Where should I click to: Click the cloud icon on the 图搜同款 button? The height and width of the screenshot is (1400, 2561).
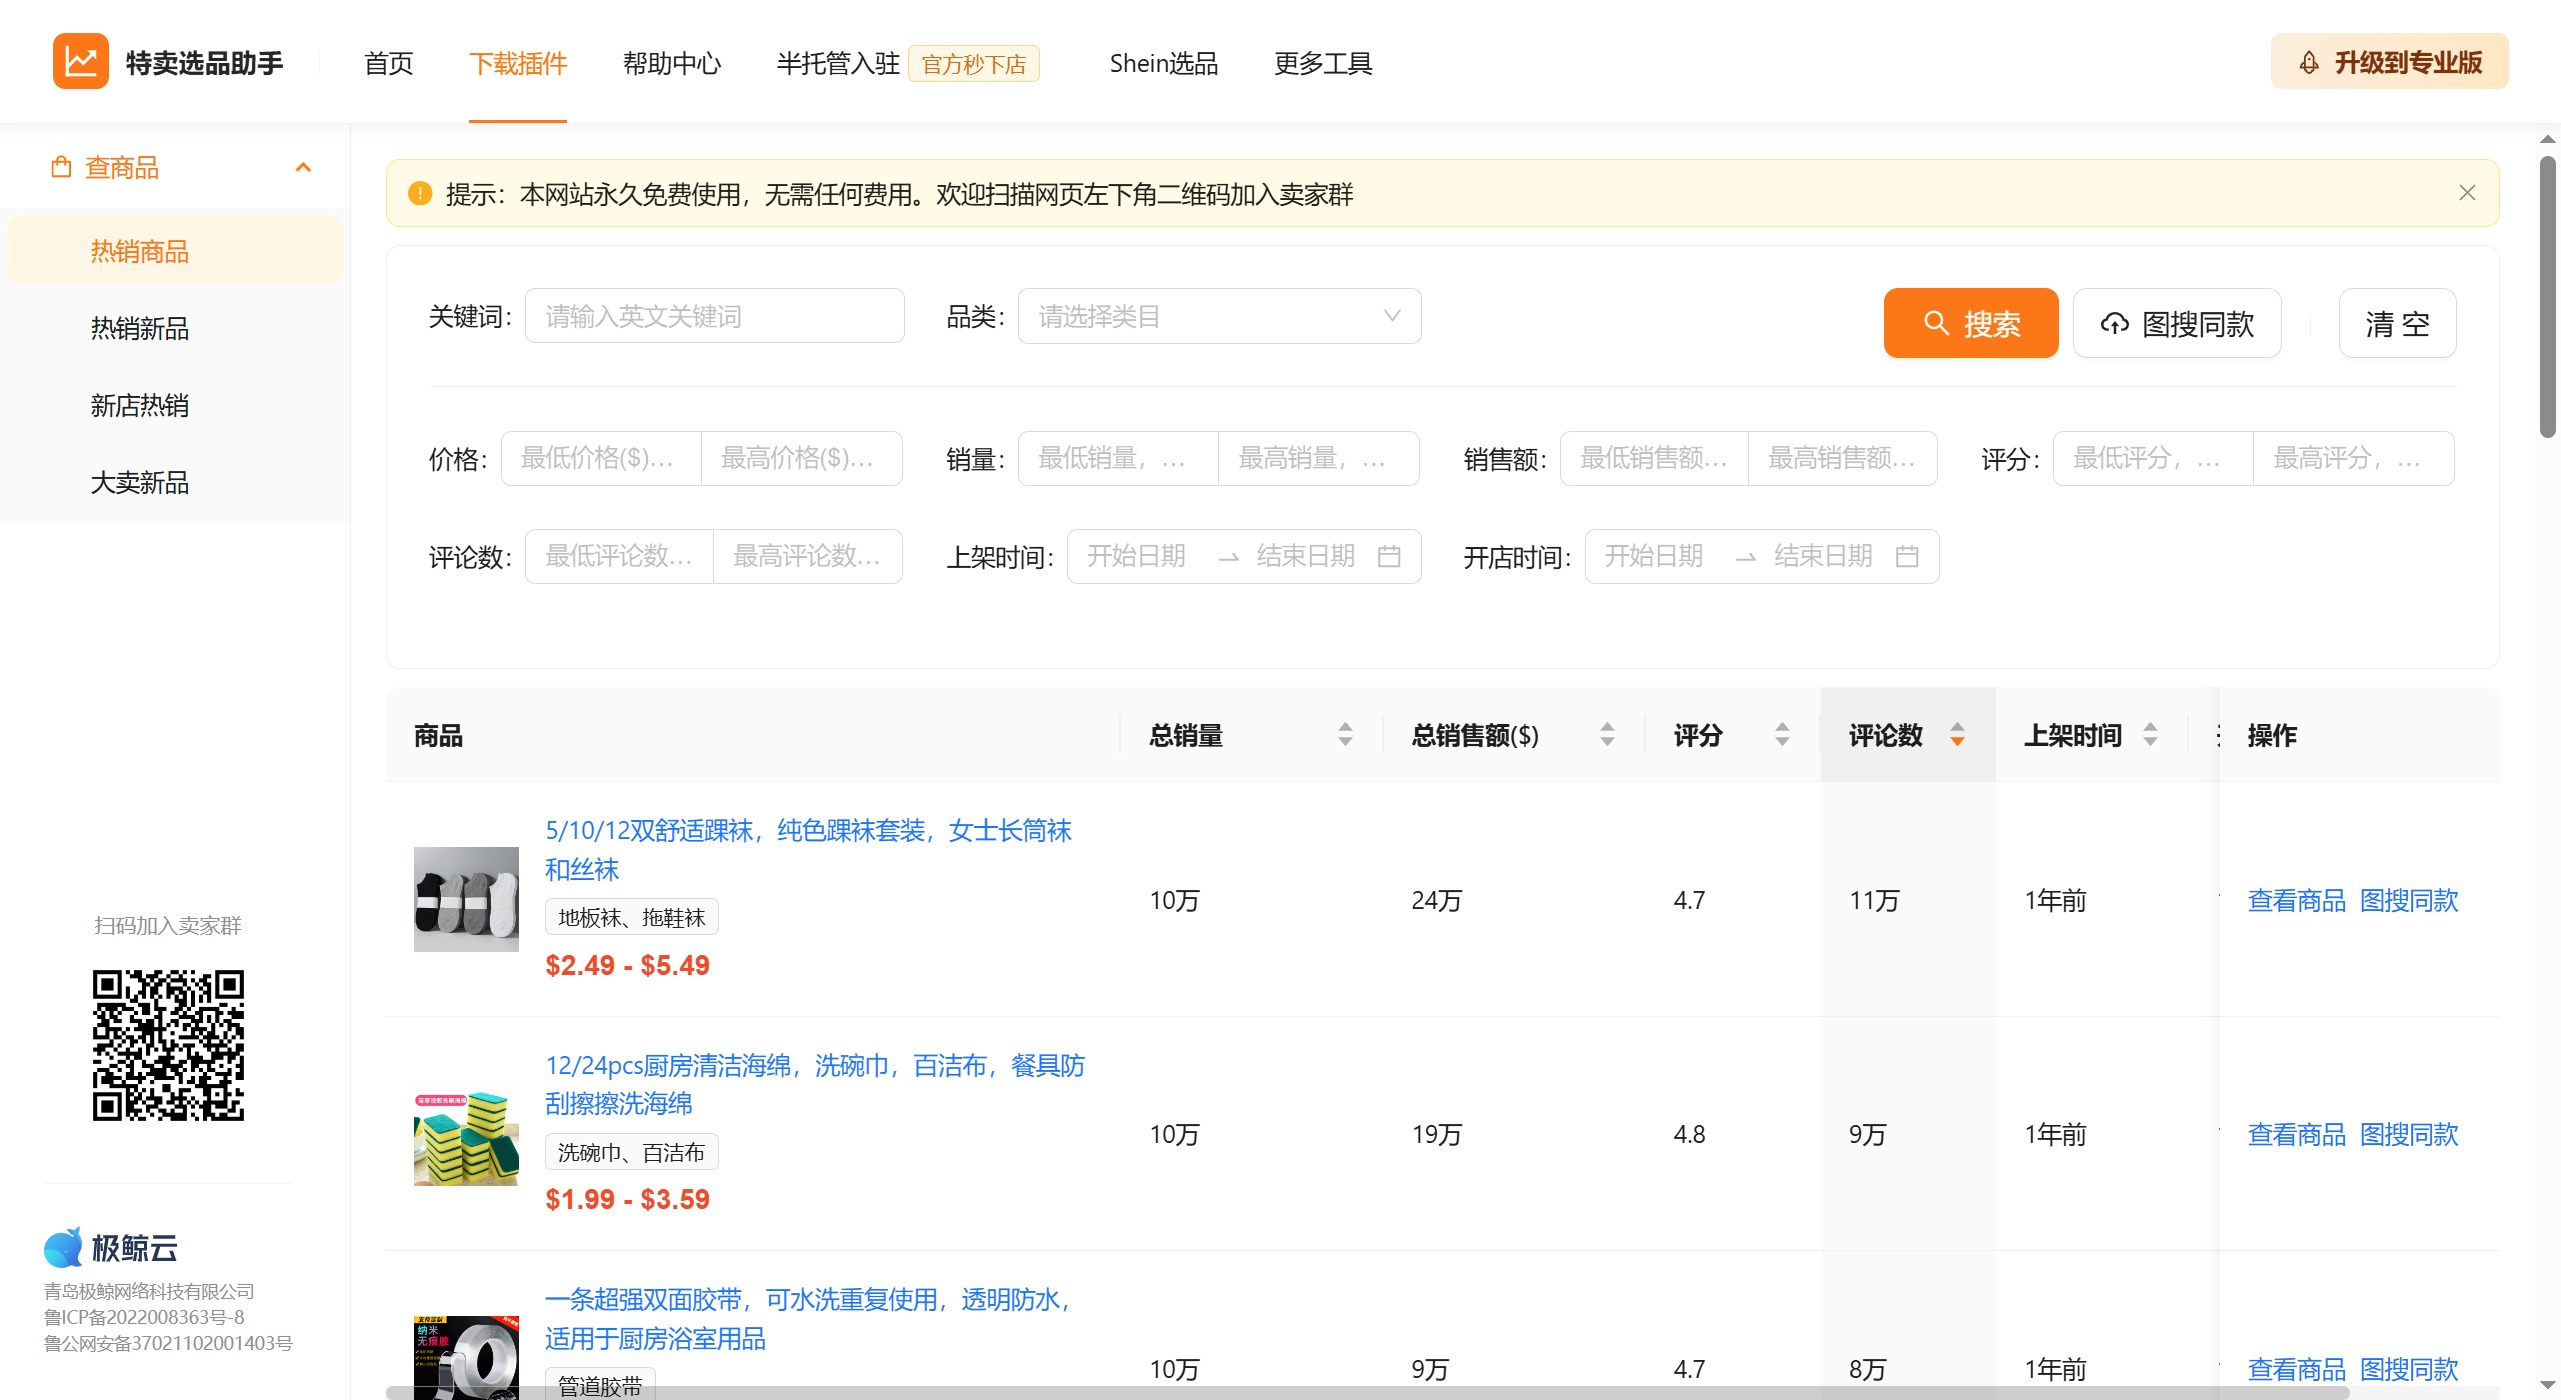[2116, 323]
